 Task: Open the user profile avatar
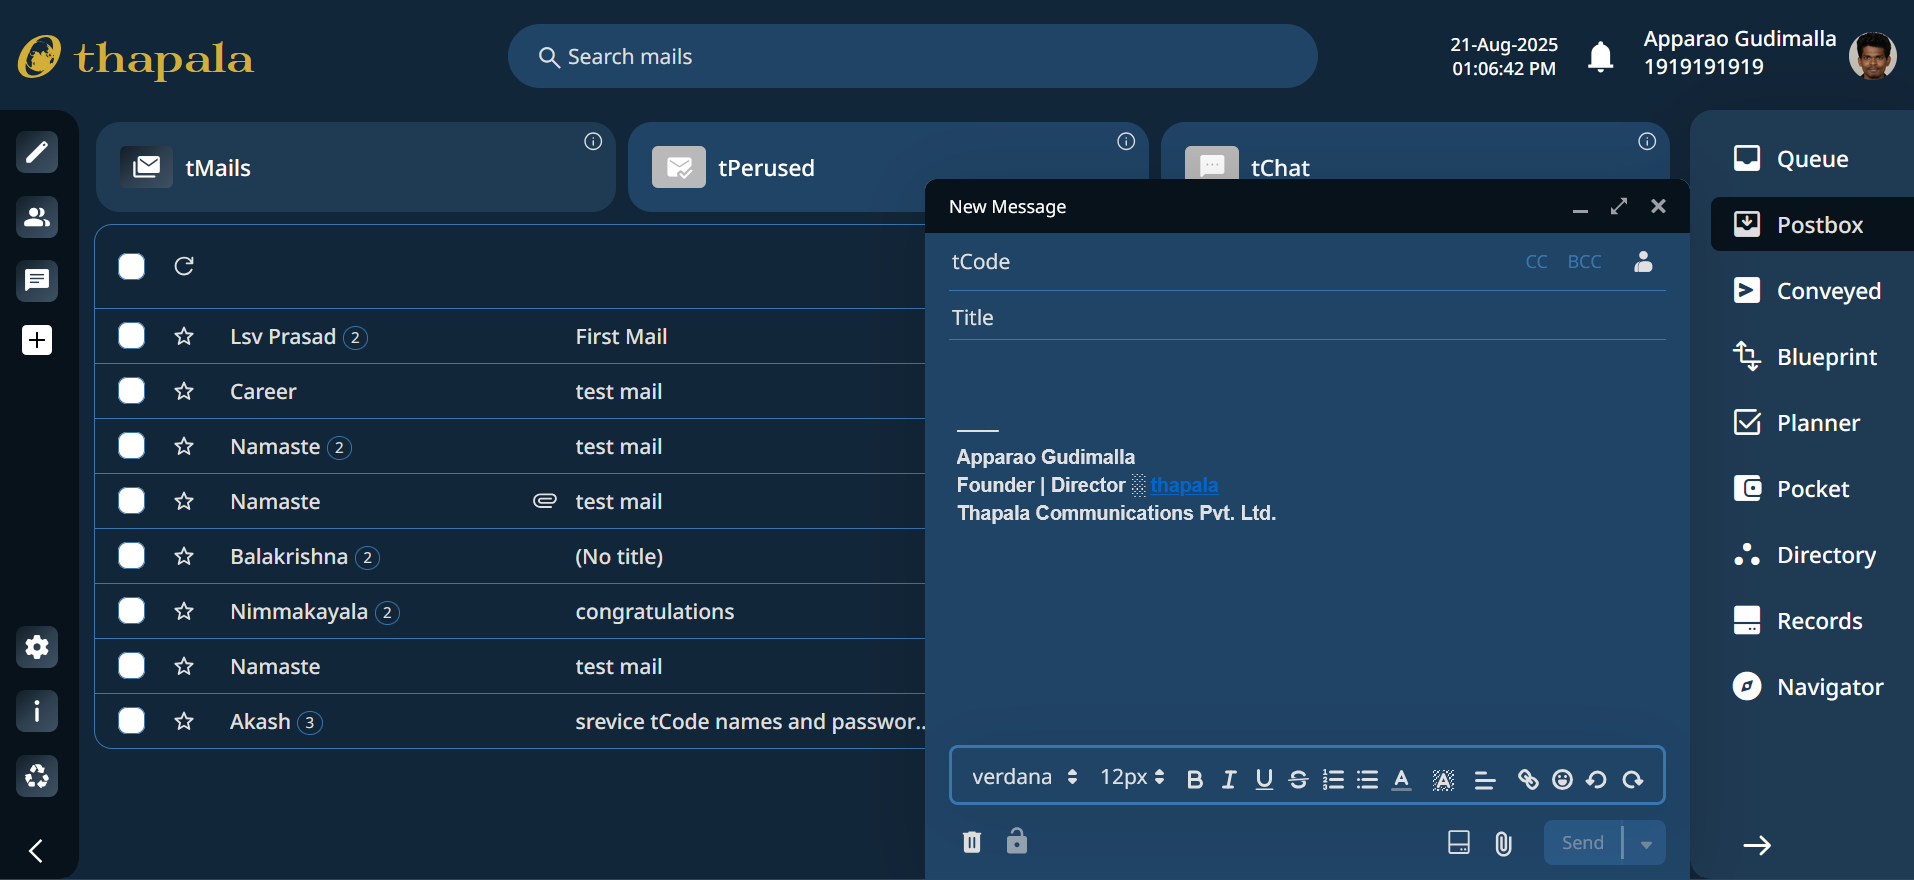coord(1873,56)
